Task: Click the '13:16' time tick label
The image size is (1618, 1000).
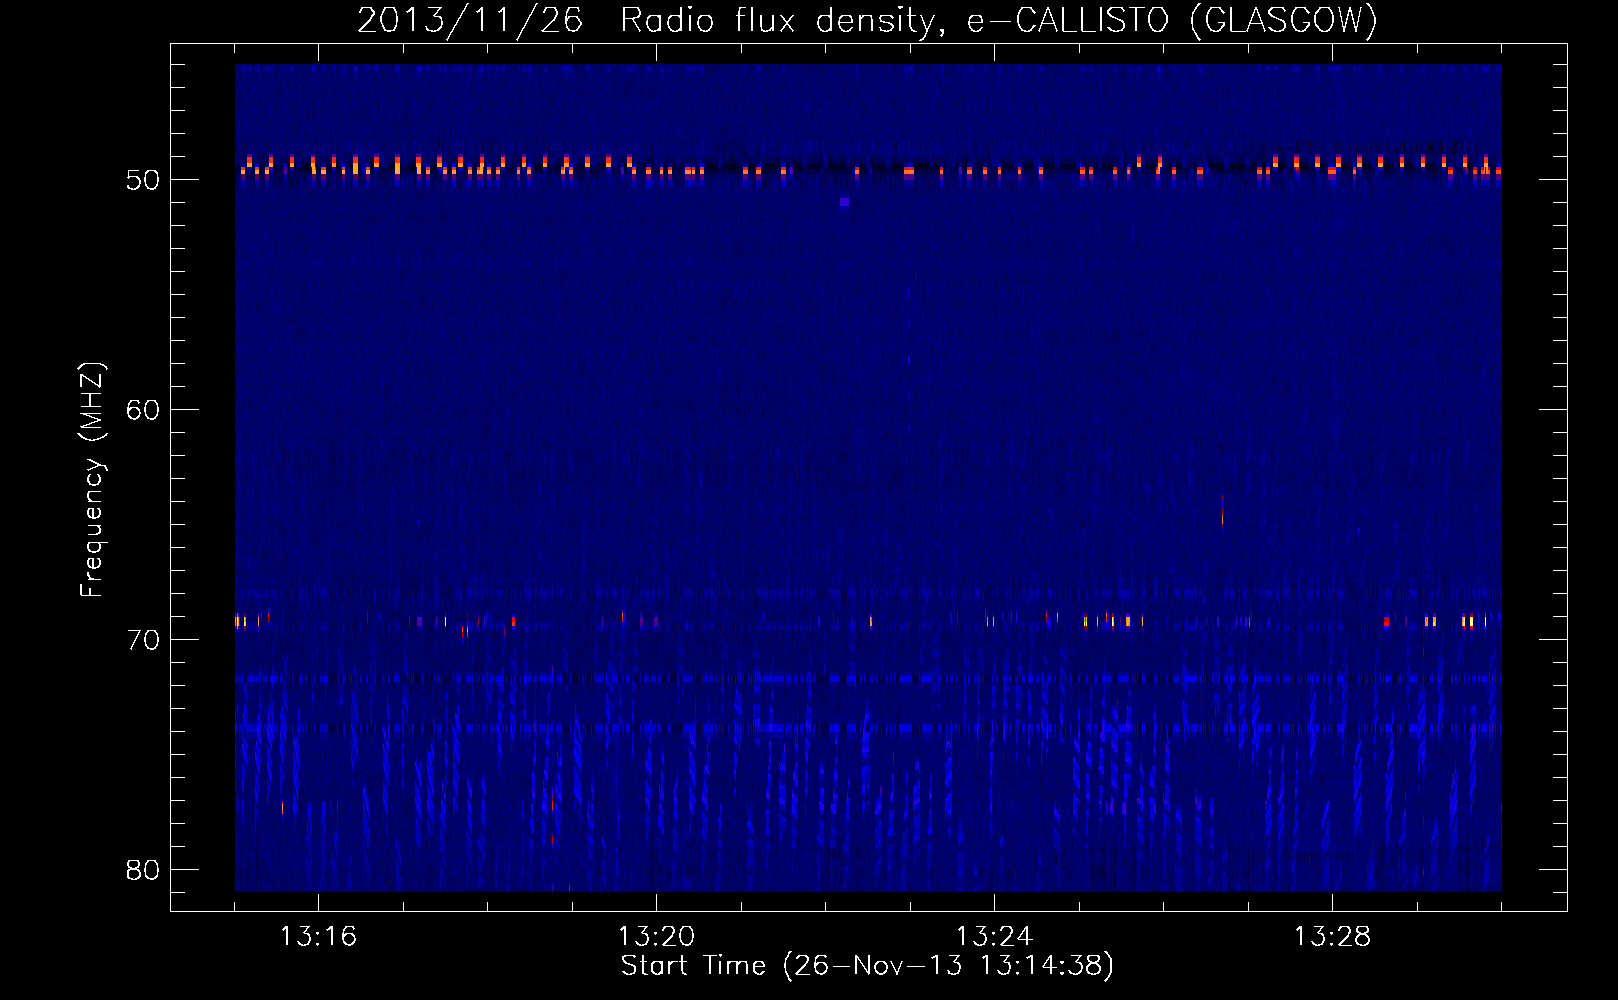Action: pyautogui.click(x=318, y=937)
